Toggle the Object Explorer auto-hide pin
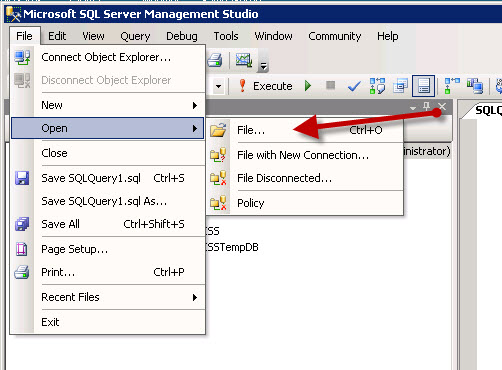 pos(426,107)
